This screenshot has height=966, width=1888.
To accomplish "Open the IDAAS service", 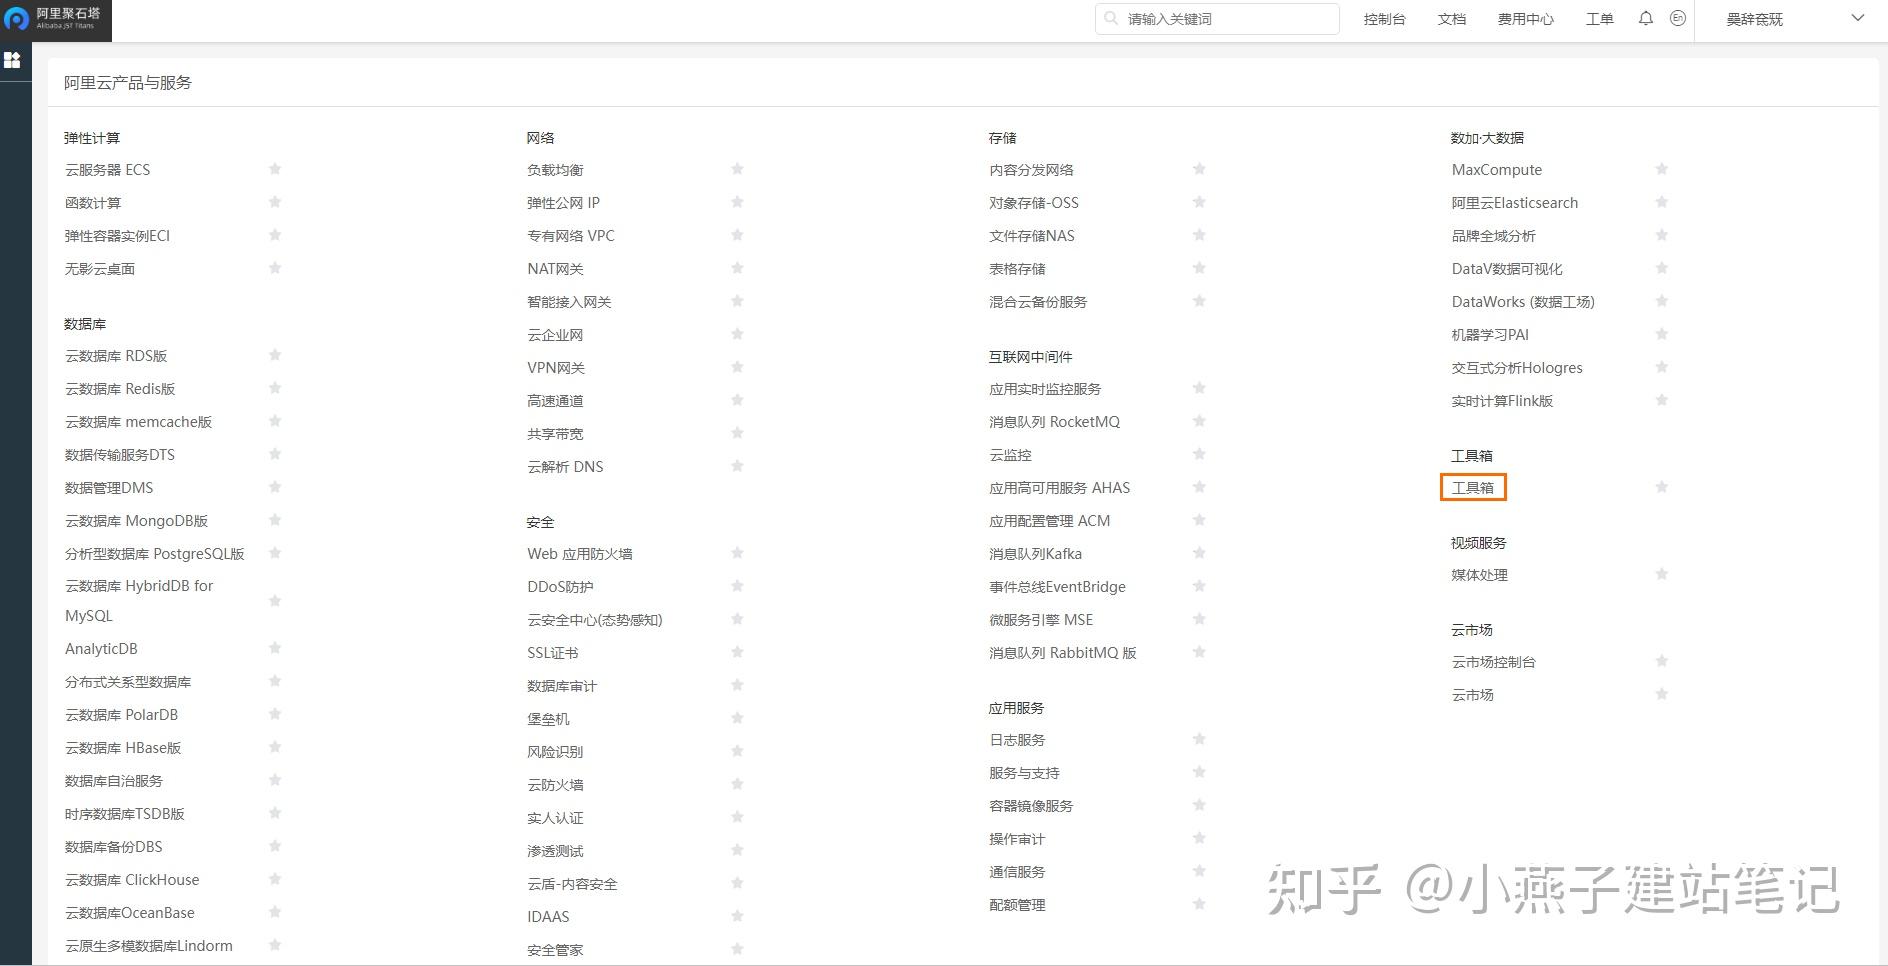I will [x=548, y=917].
